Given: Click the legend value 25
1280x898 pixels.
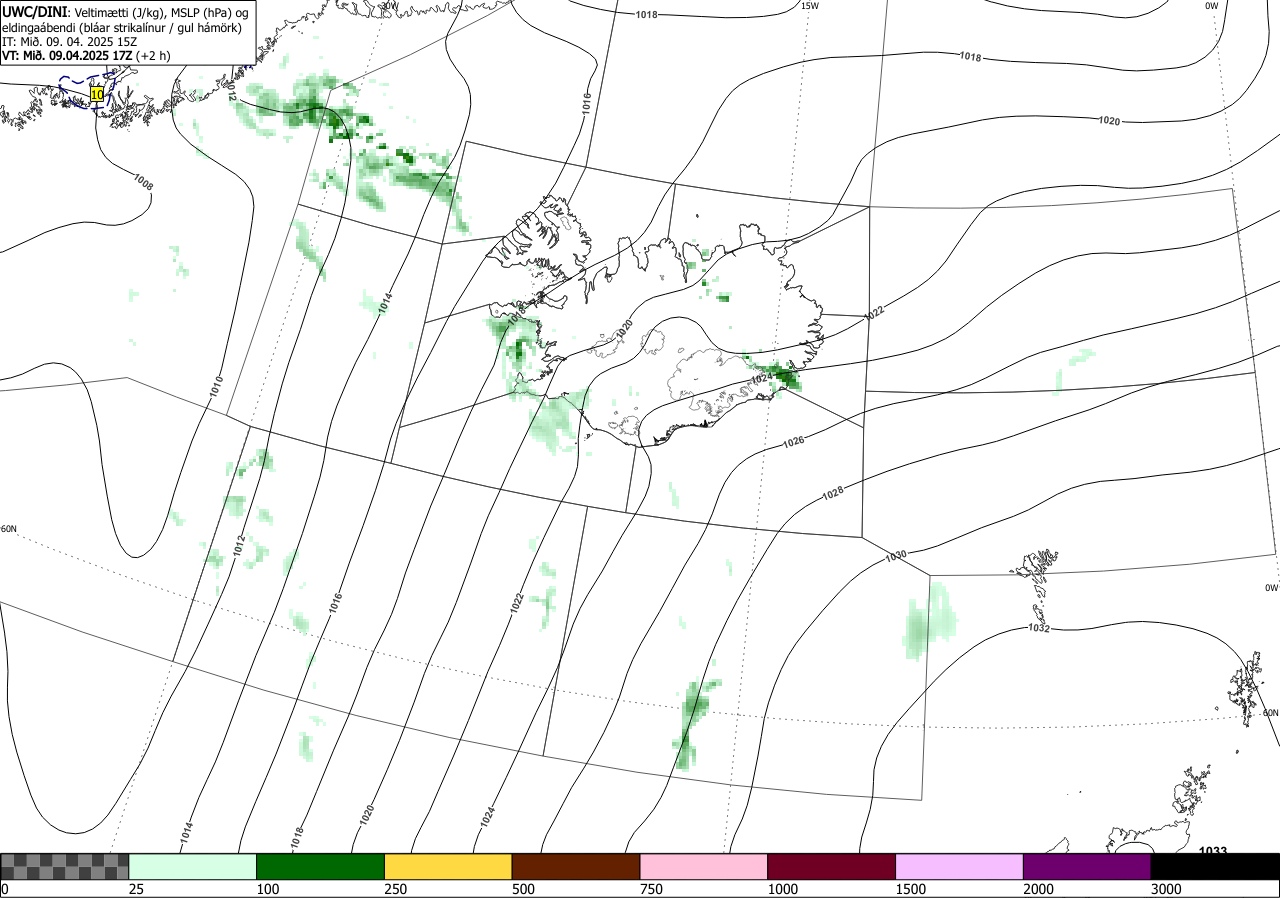Looking at the screenshot, I should point(136,889).
